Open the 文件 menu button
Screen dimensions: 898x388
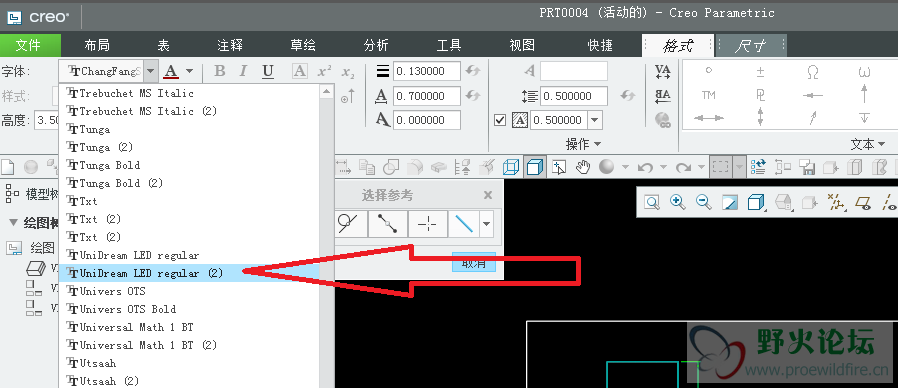(30, 45)
